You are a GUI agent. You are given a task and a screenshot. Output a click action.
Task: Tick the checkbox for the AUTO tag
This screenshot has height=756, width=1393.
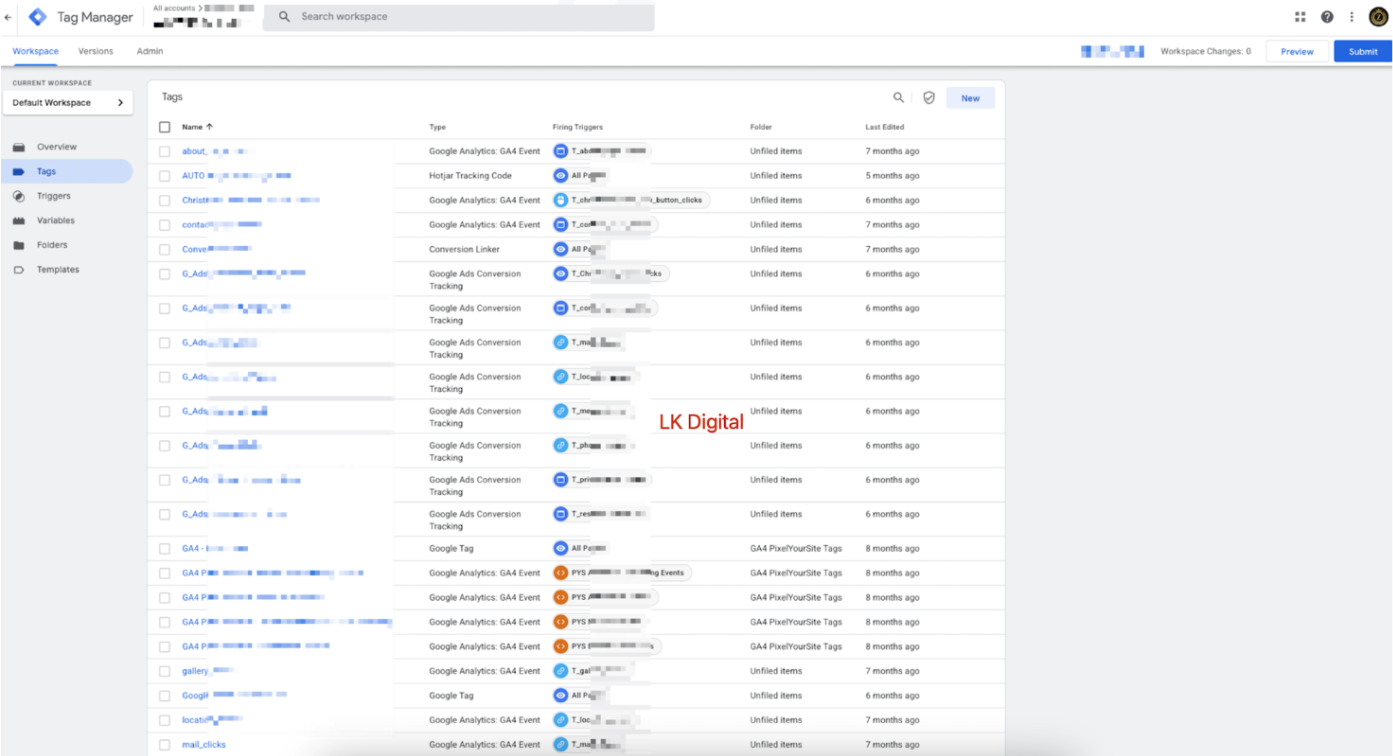(165, 176)
